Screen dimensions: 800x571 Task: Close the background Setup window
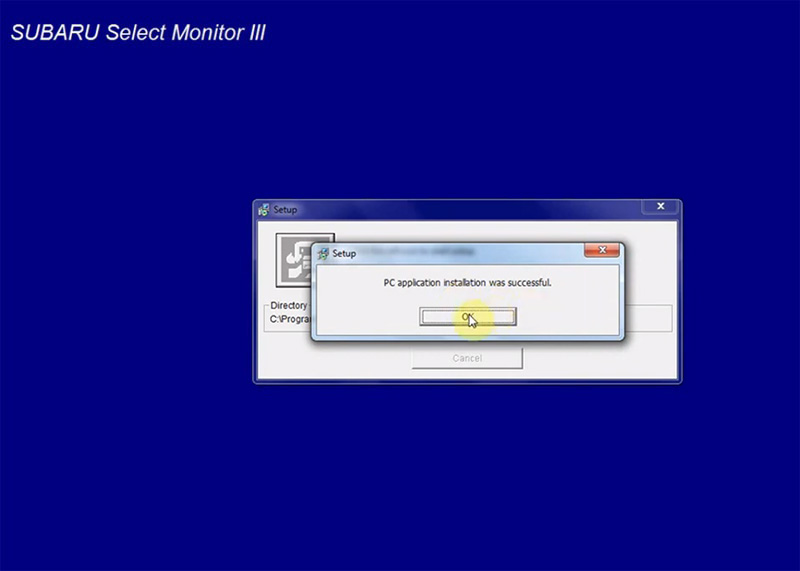coord(661,206)
